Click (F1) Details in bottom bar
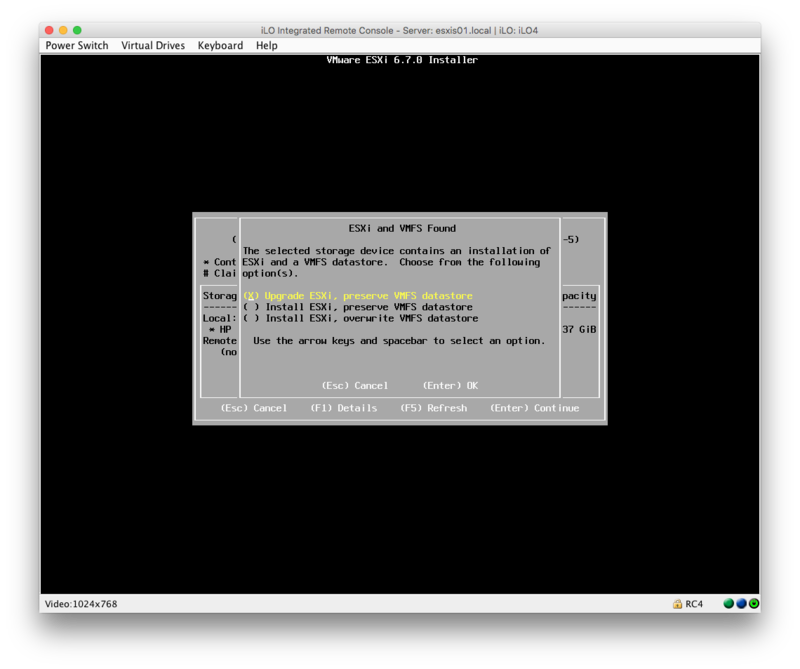 tap(344, 408)
